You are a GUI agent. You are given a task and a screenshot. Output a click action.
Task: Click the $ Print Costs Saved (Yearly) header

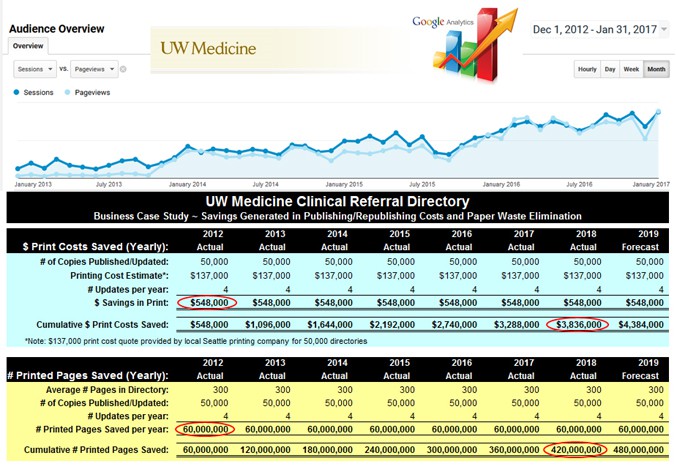coord(95,247)
